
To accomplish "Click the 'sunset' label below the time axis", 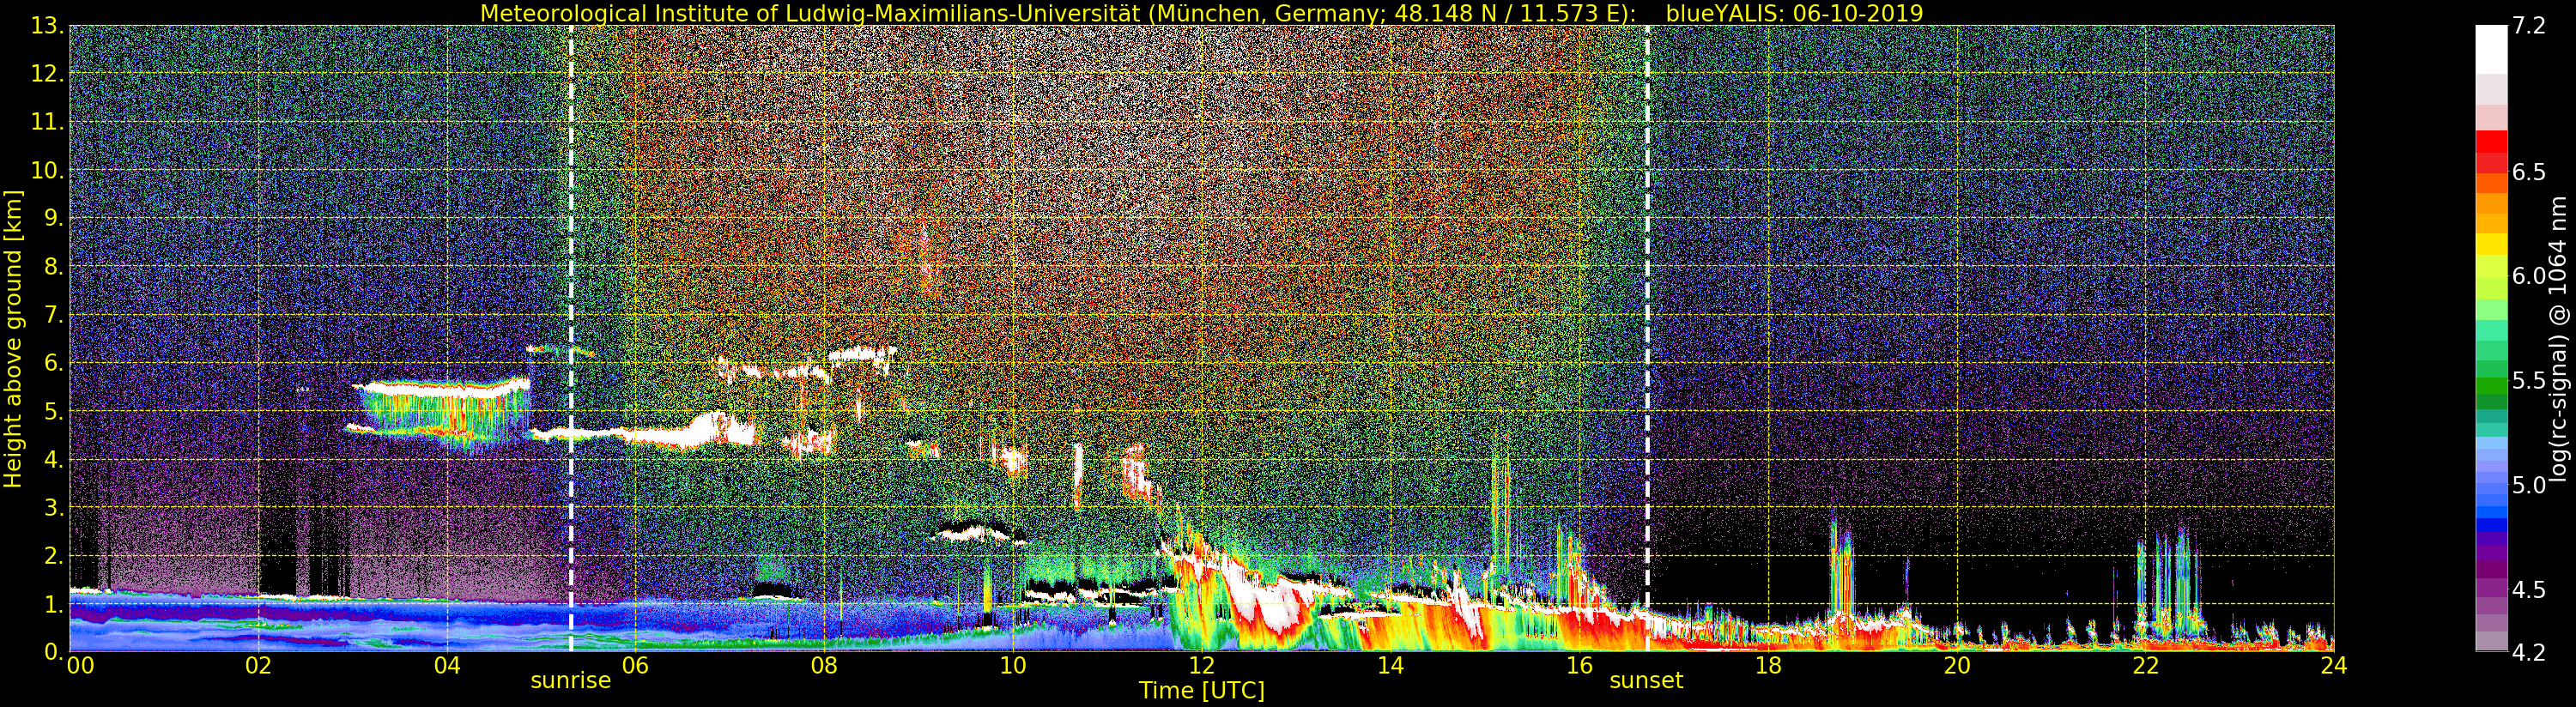I will click(1646, 680).
